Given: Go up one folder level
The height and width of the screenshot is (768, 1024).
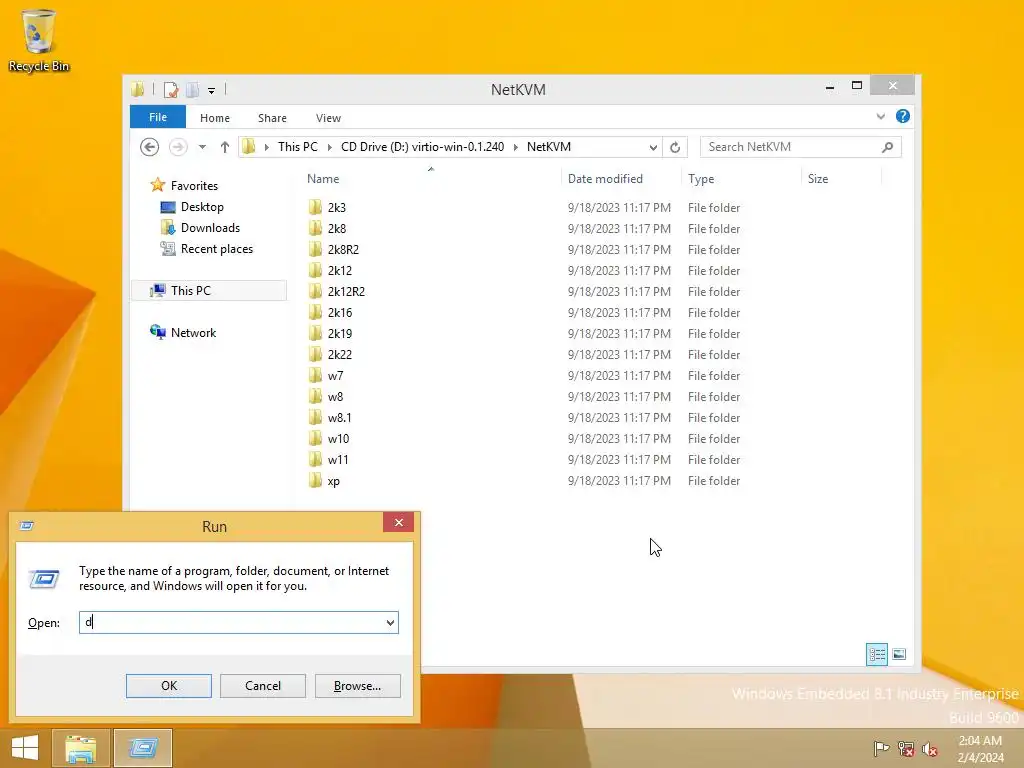Looking at the screenshot, I should pos(225,147).
